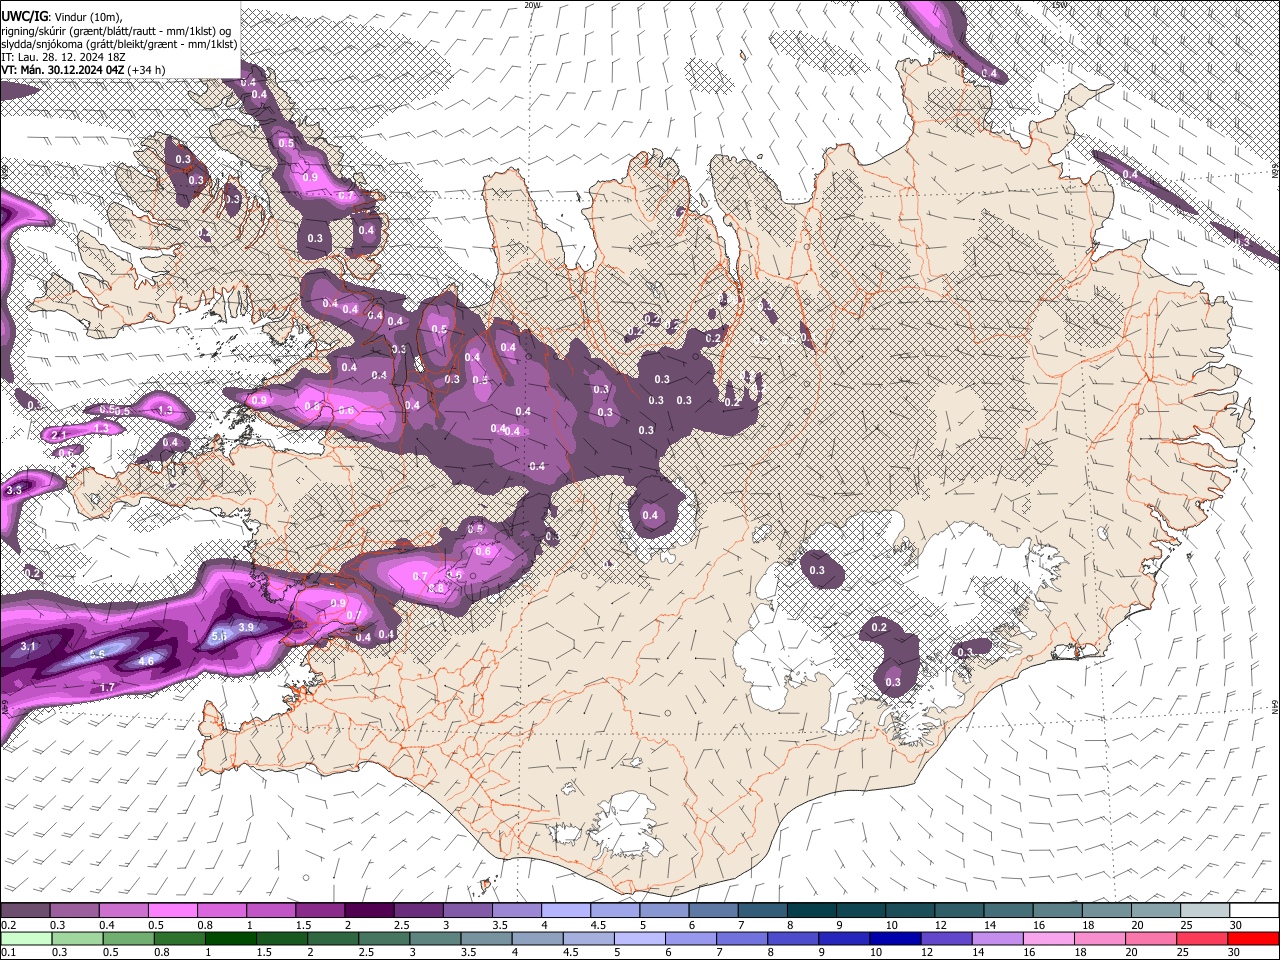1280x960 pixels.
Task: Pick the rain-row swatch between 3 and 3.5
Action: 436,938
